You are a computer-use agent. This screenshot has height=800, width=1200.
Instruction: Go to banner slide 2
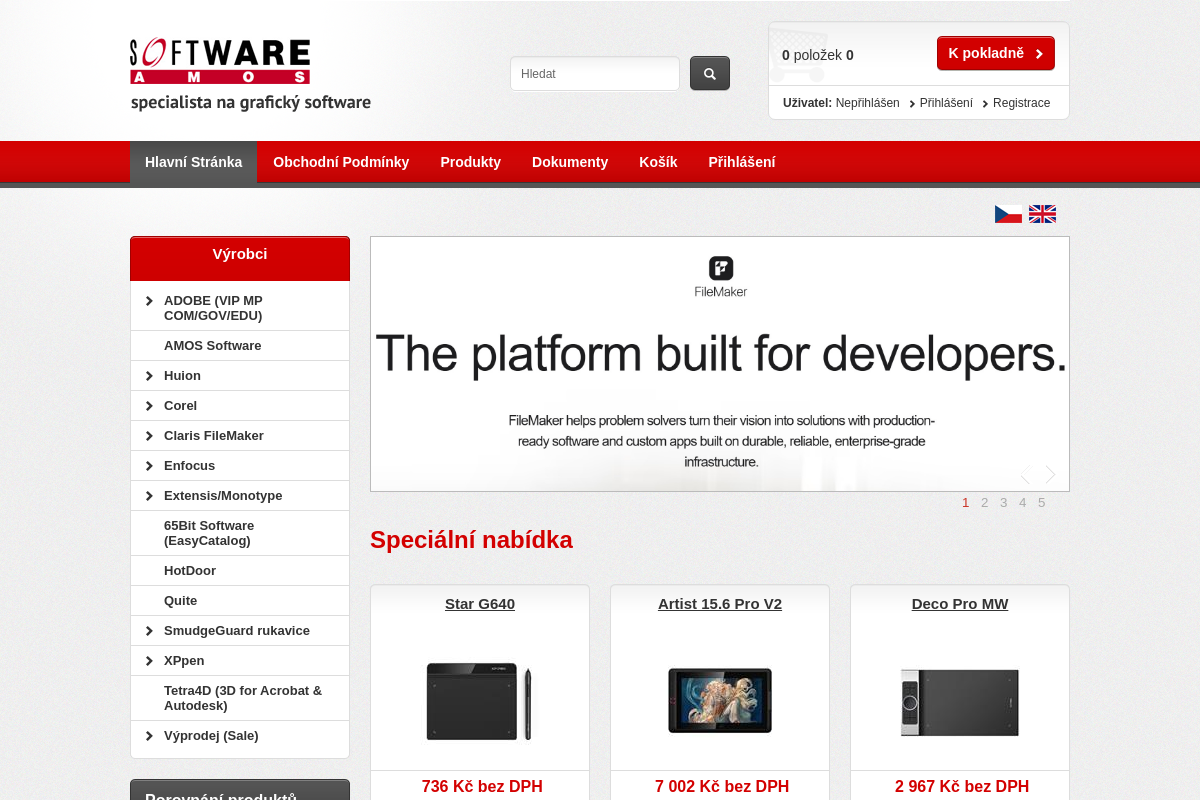tap(985, 503)
